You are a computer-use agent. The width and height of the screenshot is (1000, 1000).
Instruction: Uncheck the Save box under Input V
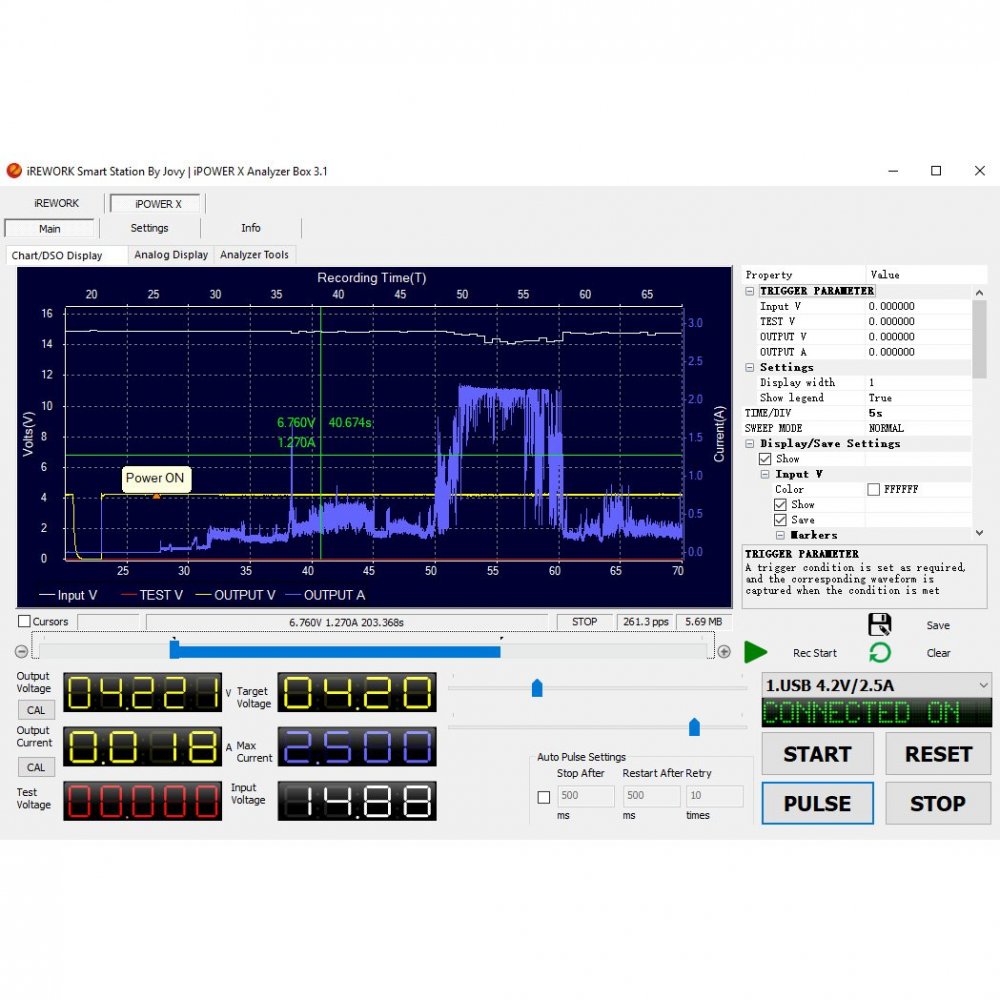pyautogui.click(x=780, y=520)
